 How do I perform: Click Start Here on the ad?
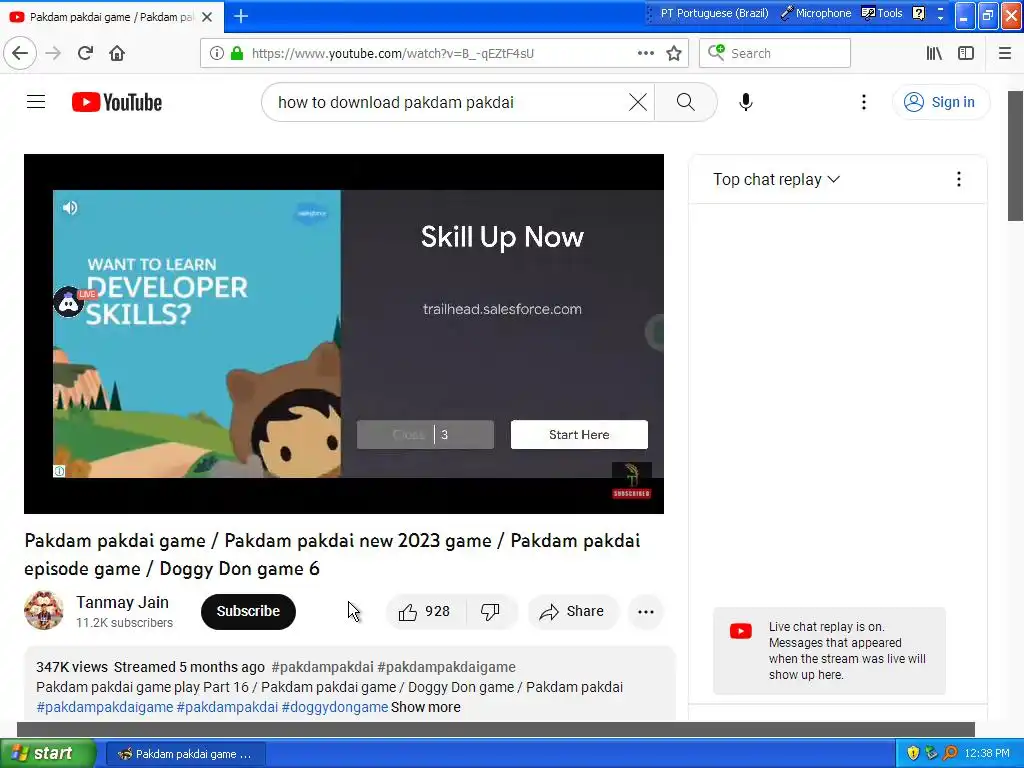point(579,434)
